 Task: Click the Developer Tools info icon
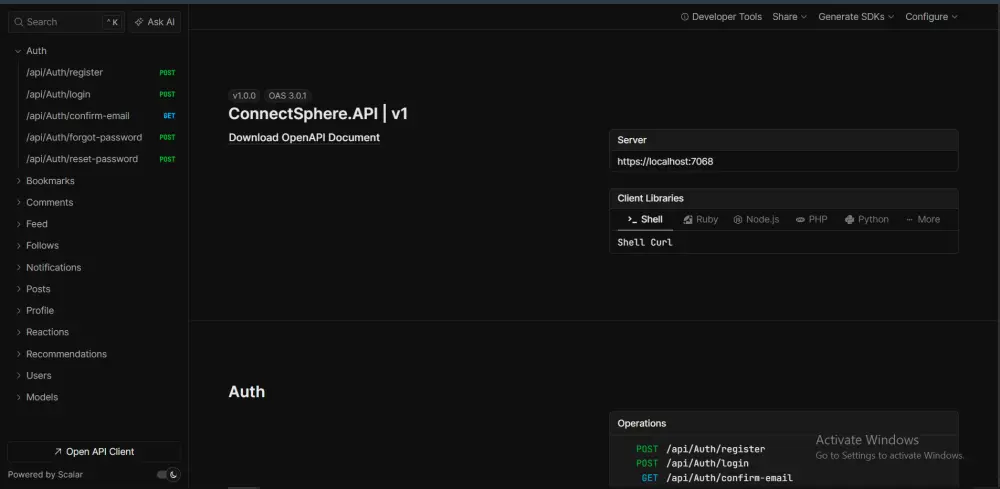(x=685, y=17)
